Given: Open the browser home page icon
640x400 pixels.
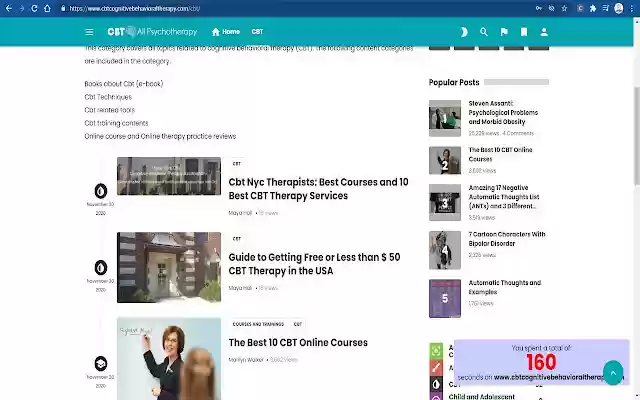Looking at the screenshot, I should 47,8.
